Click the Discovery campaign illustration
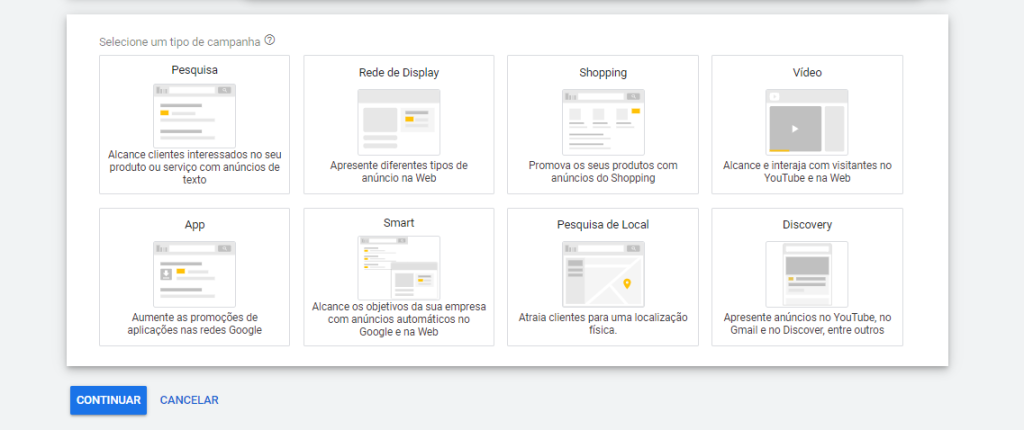The height and width of the screenshot is (430, 1024). click(807, 274)
